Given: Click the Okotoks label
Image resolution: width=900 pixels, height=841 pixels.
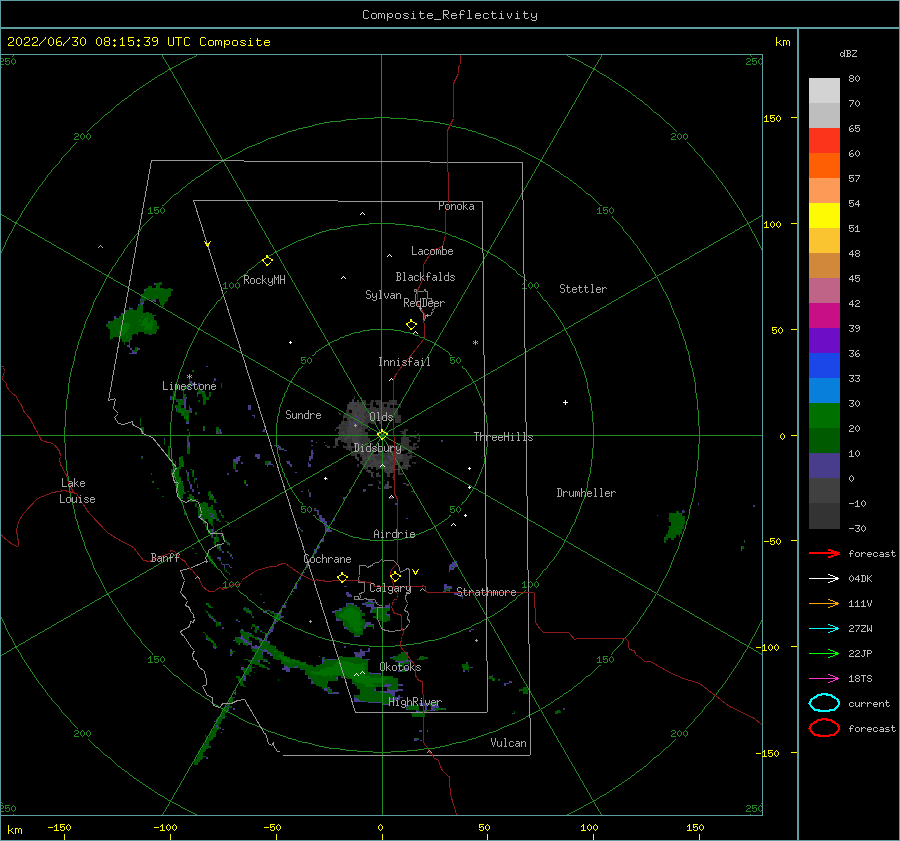Looking at the screenshot, I should 400,667.
